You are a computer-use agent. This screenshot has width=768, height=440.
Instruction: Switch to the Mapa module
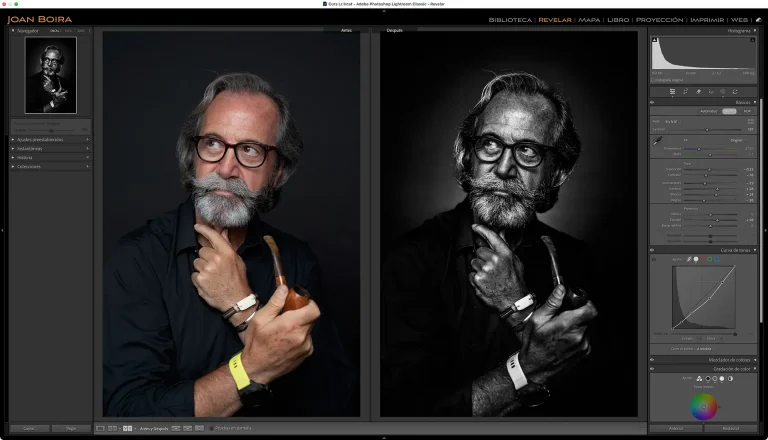coord(589,20)
